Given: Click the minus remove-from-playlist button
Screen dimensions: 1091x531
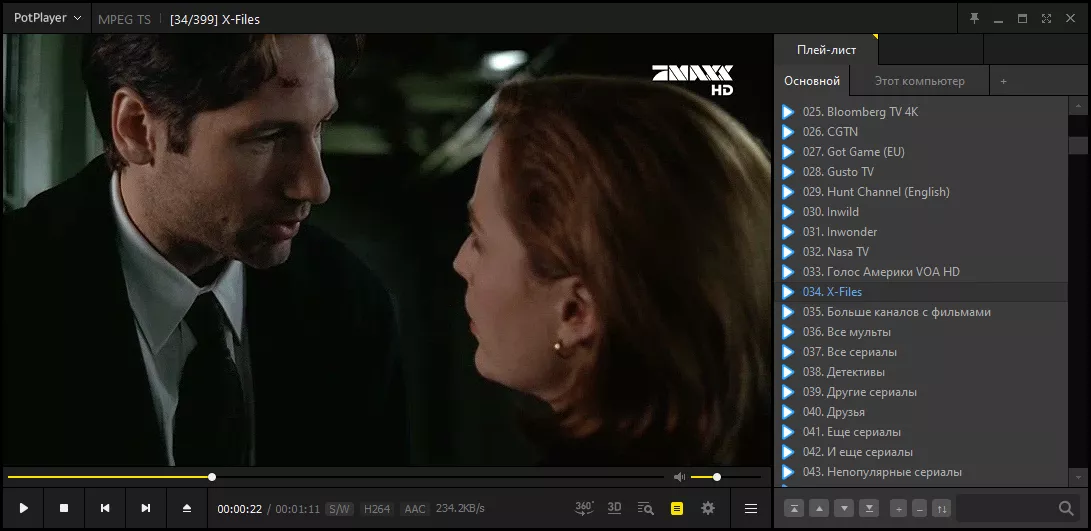Looking at the screenshot, I should click(920, 509).
